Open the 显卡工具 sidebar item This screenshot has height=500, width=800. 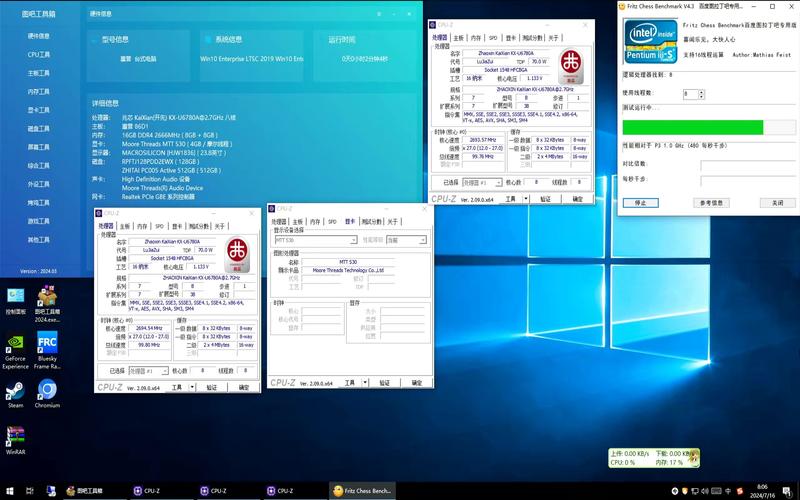(x=39, y=110)
